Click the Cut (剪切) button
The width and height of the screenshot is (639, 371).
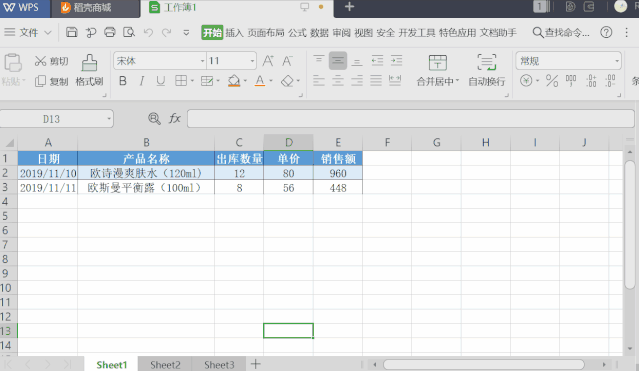pyautogui.click(x=51, y=61)
